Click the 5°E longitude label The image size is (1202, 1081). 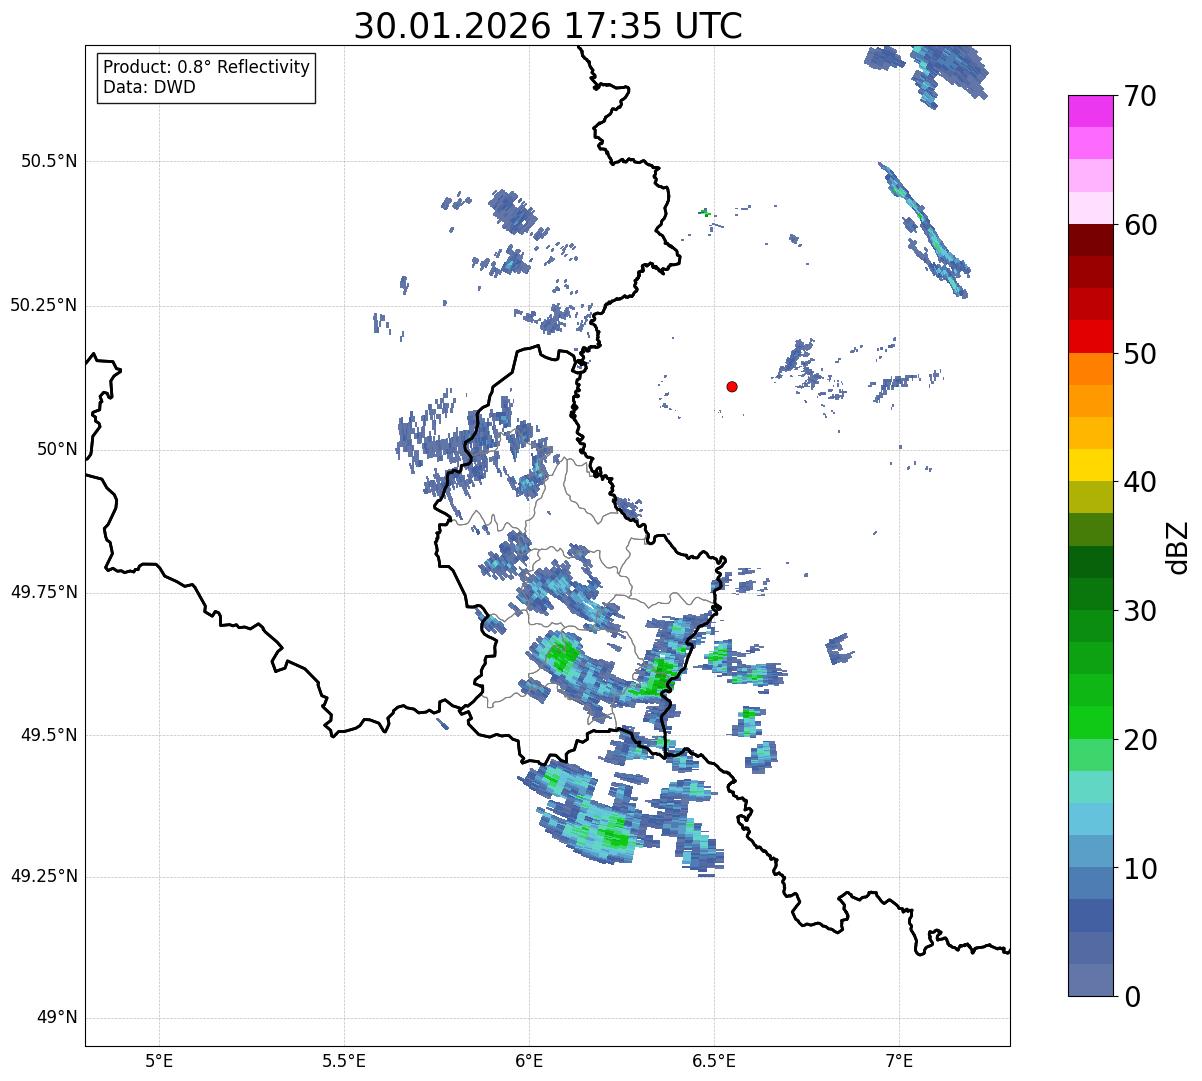click(159, 1061)
